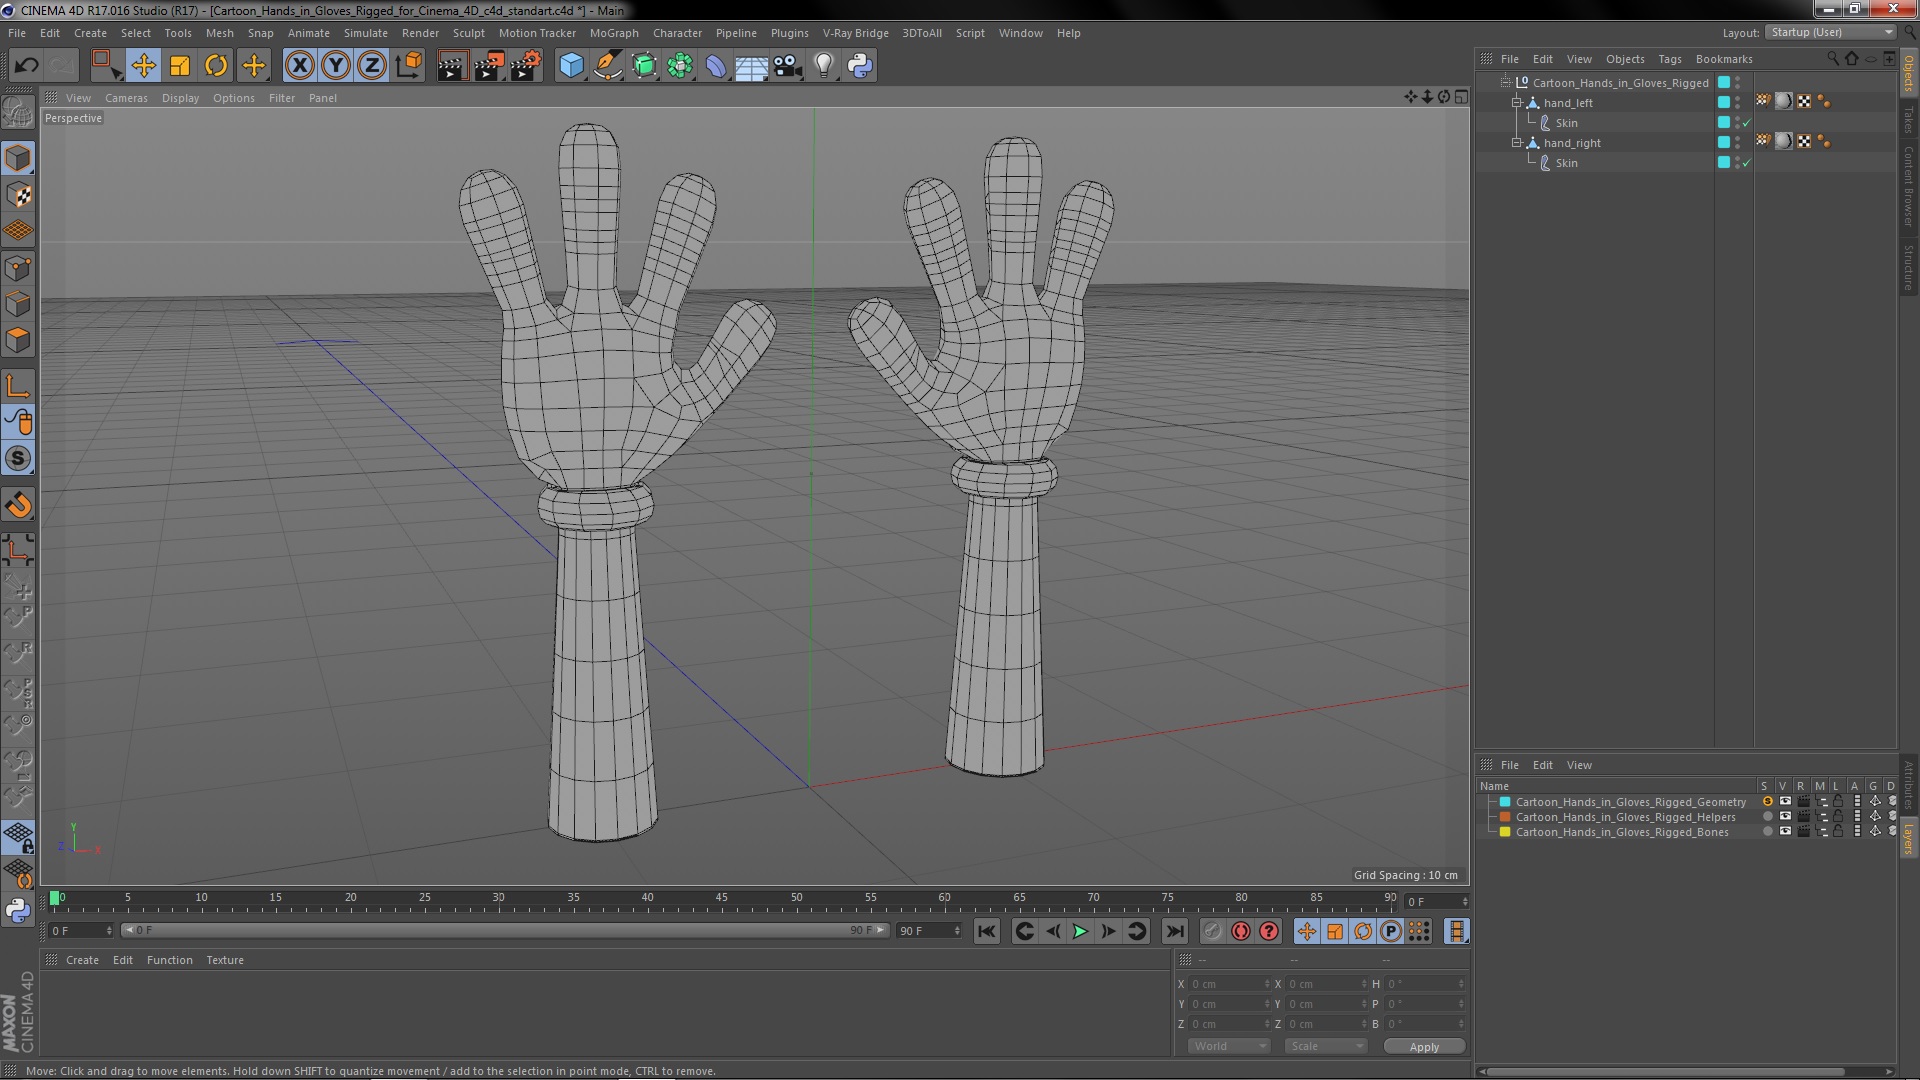This screenshot has height=1080, width=1920.
Task: Jump to start of animation
Action: [986, 931]
